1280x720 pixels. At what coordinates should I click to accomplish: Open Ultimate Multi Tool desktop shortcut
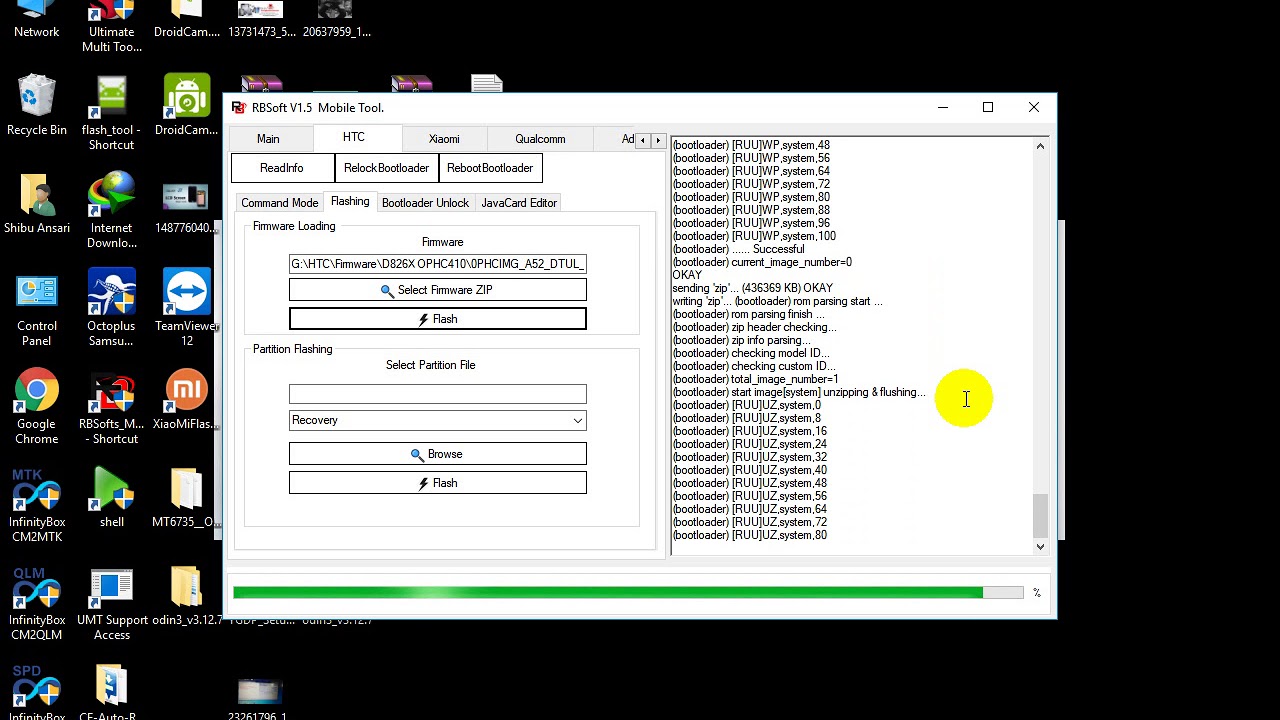point(111,26)
